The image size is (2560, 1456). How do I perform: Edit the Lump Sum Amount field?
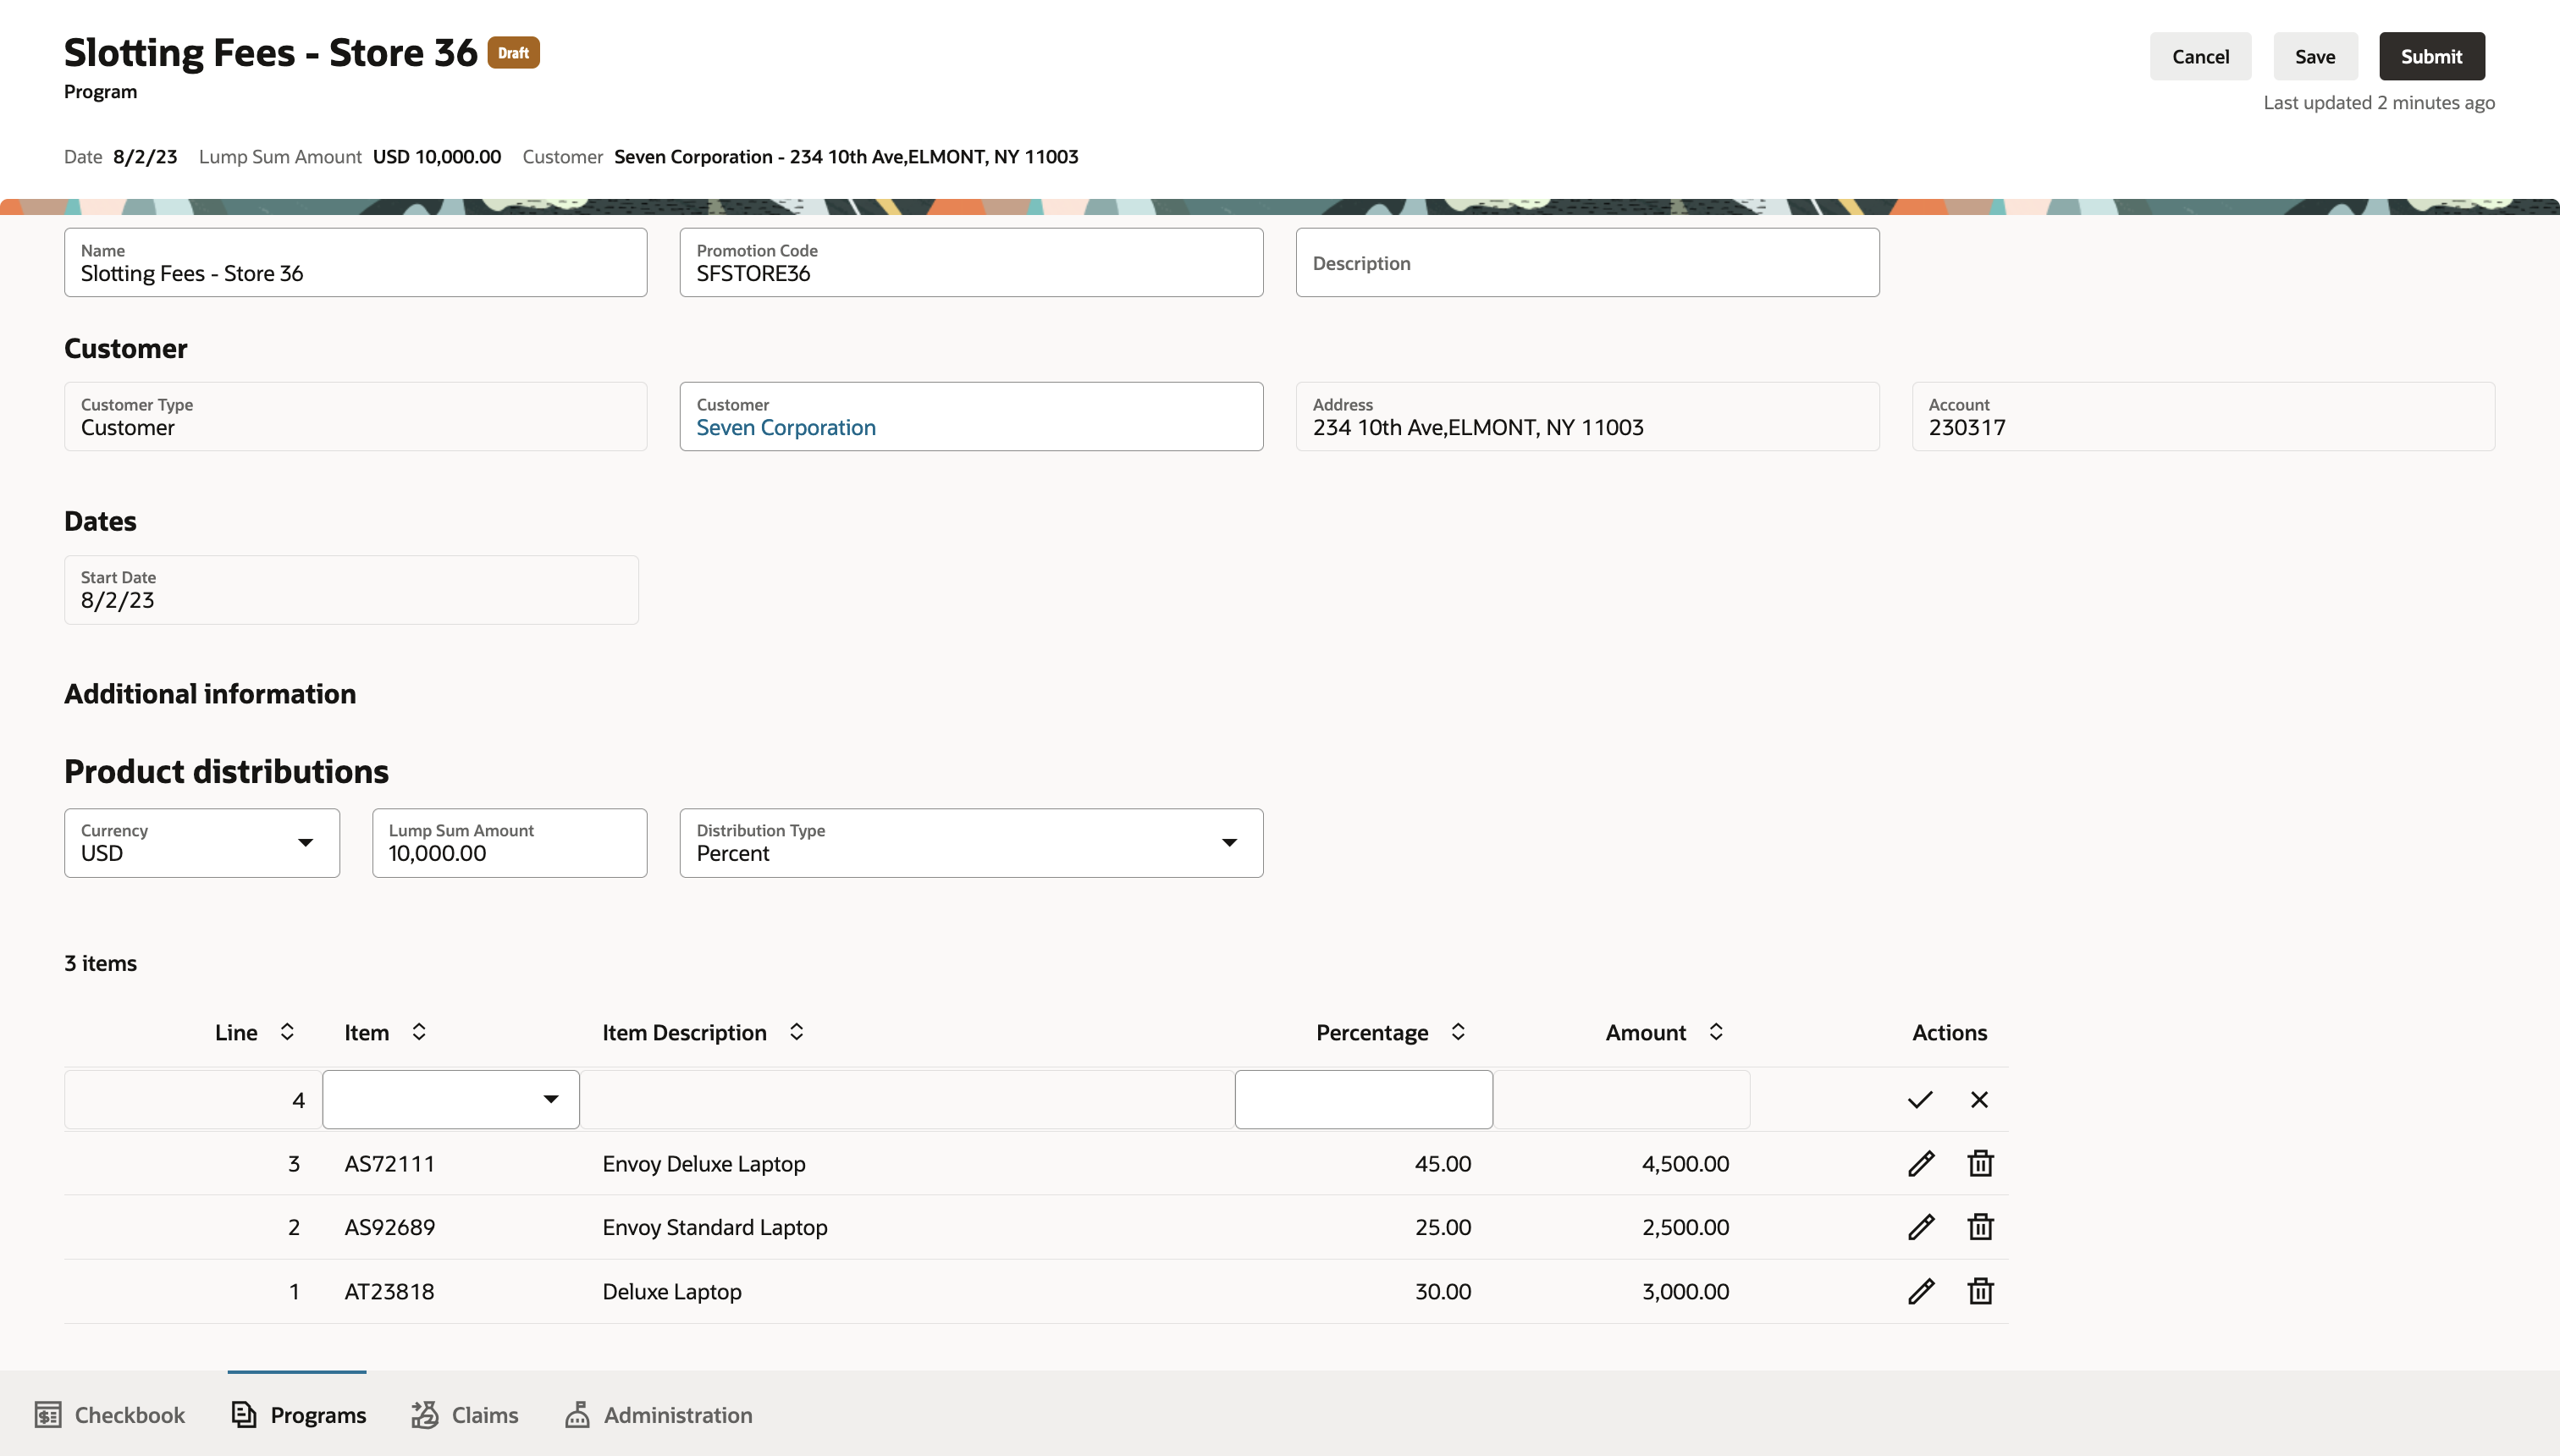point(510,843)
